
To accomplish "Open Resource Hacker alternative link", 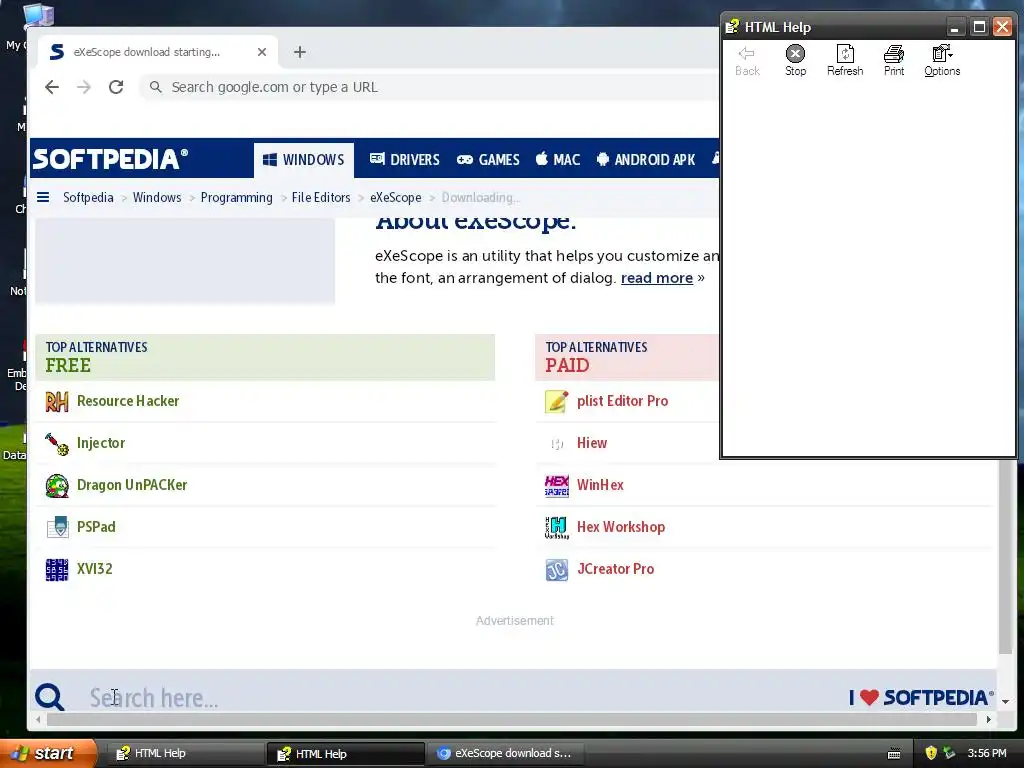I will click(x=128, y=401).
